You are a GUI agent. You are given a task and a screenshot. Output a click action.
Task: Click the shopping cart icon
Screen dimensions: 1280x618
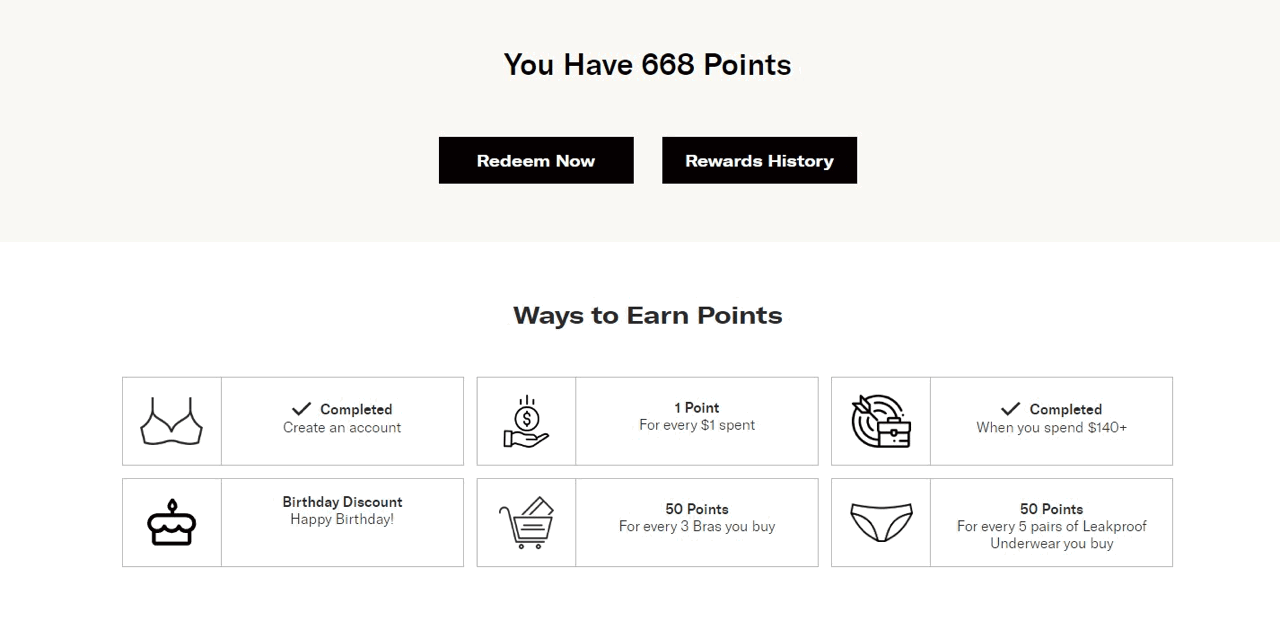[x=526, y=522]
